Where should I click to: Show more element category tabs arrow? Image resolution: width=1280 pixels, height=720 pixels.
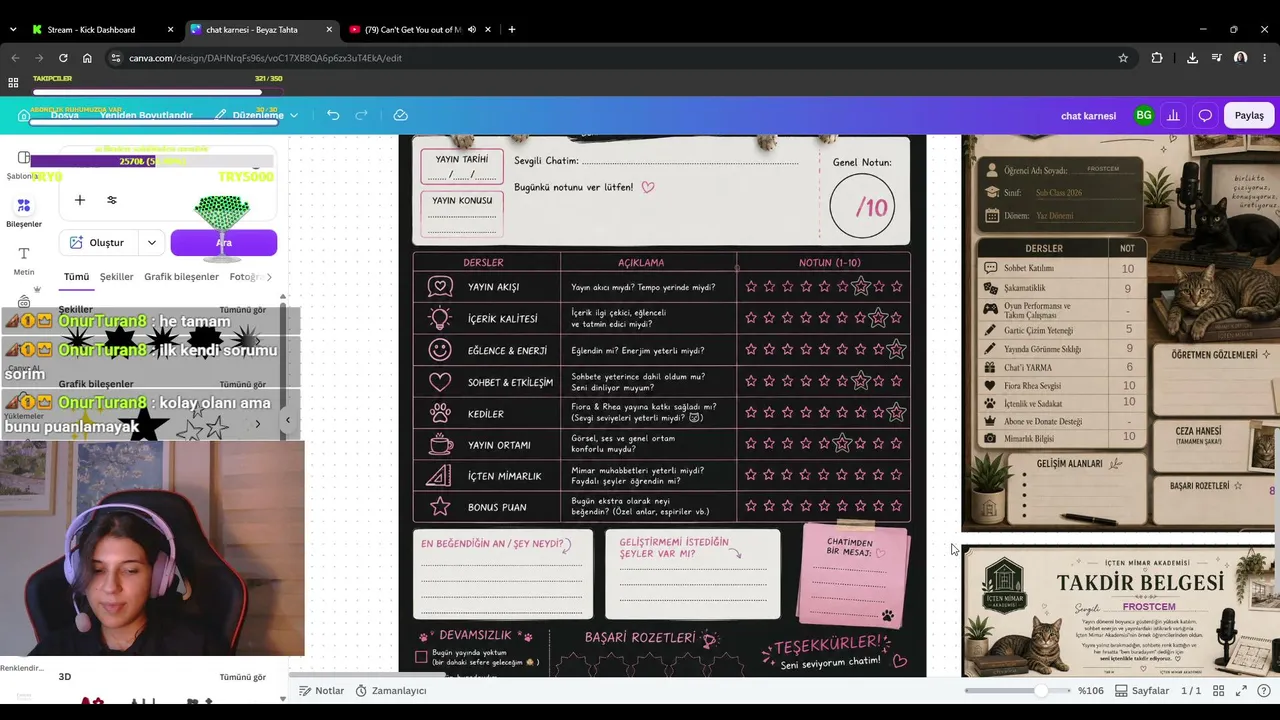[x=268, y=277]
